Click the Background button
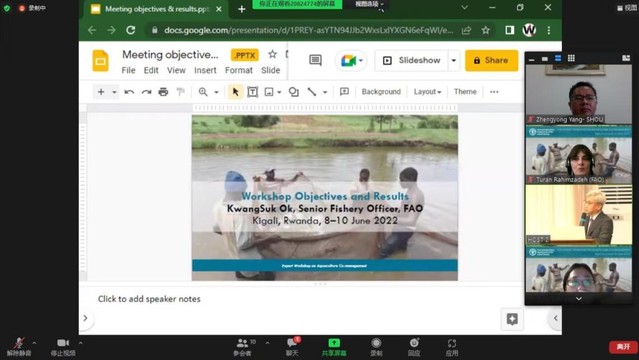 [x=381, y=92]
